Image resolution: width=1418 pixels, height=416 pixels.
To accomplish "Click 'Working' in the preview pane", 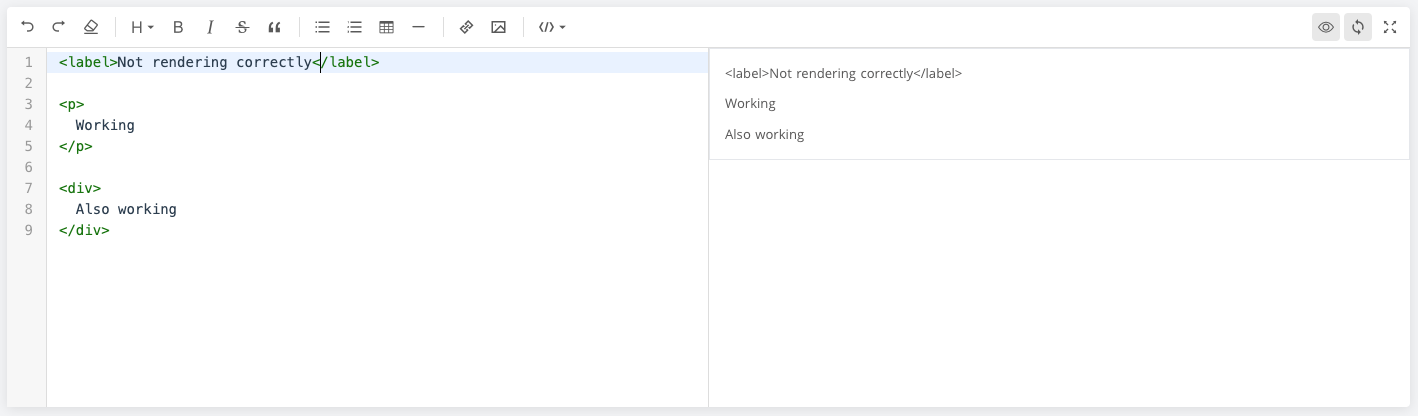I will pyautogui.click(x=750, y=103).
